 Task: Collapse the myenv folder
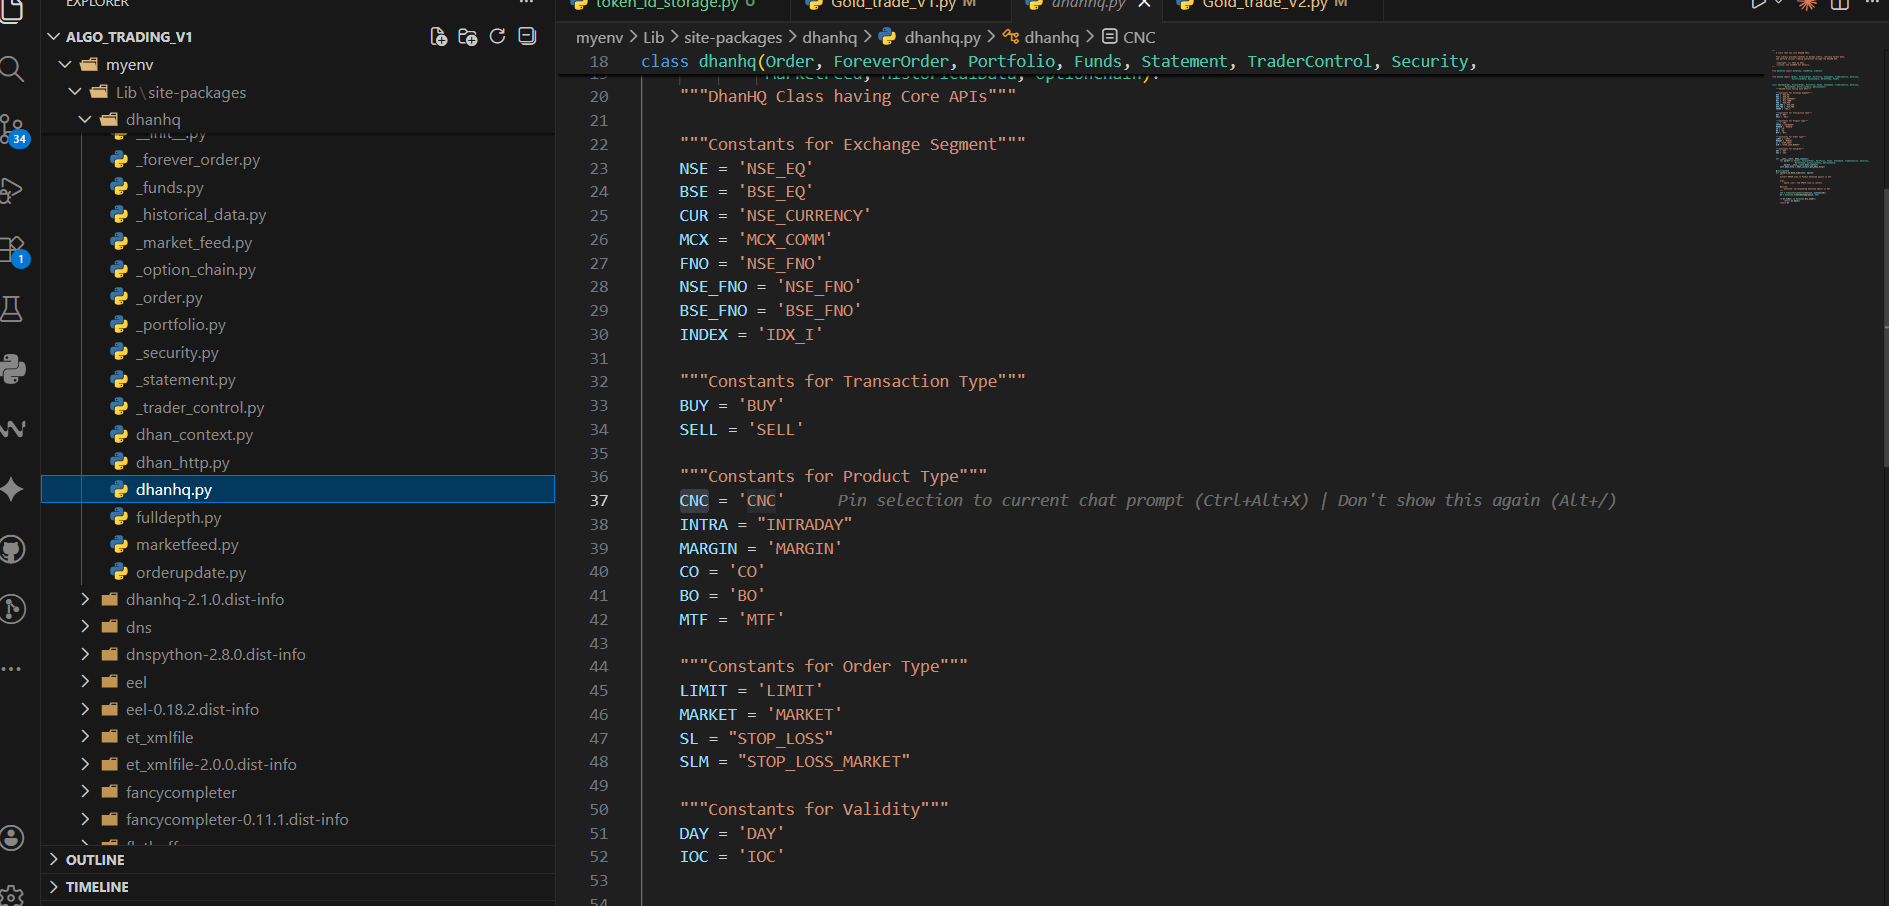coord(129,65)
